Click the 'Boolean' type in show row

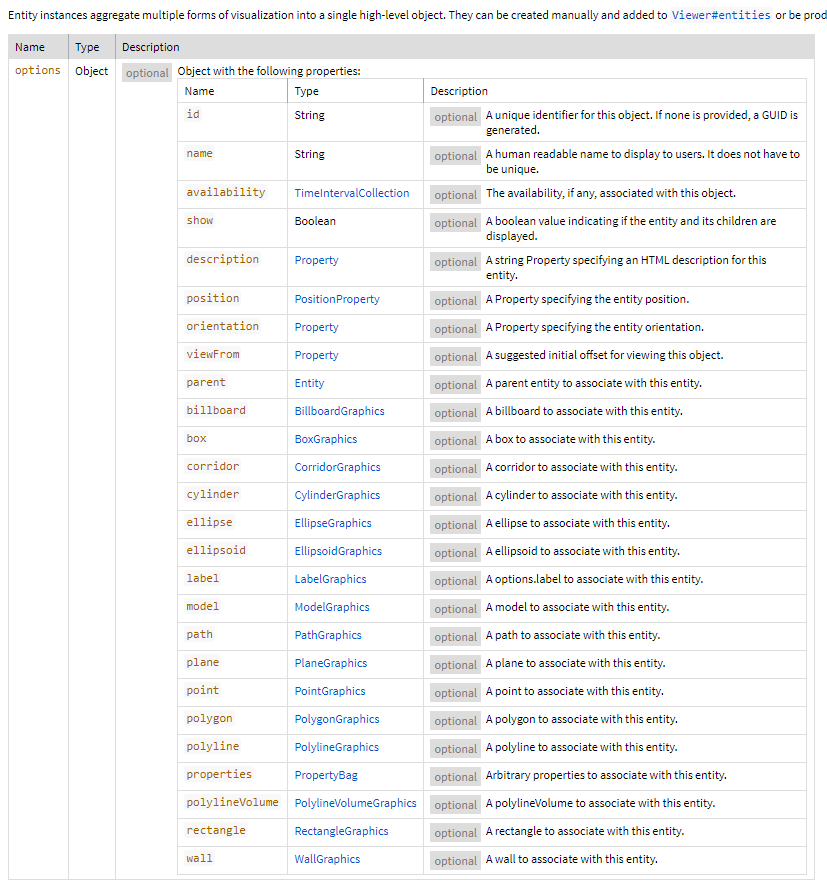(x=315, y=221)
